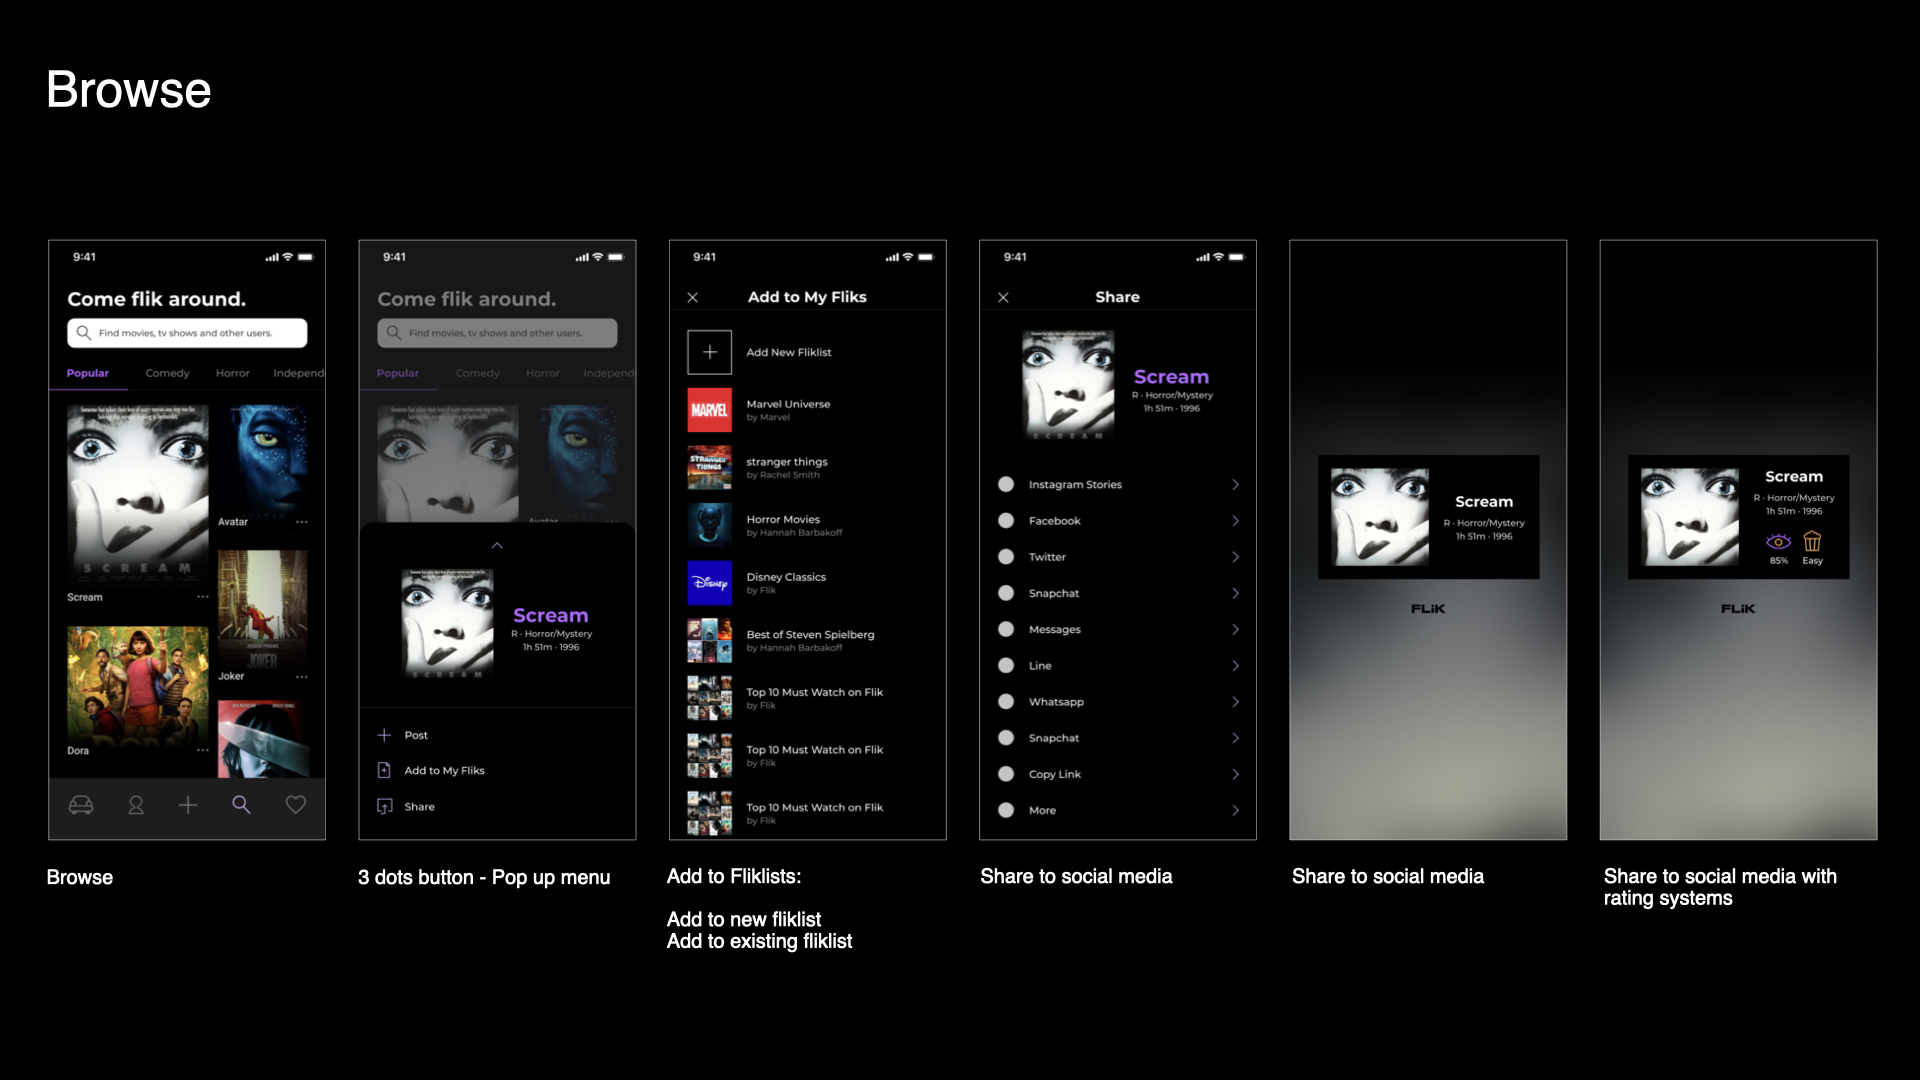Viewport: 1920px width, 1080px height.
Task: Choose Post in the pop up menu
Action: click(416, 735)
